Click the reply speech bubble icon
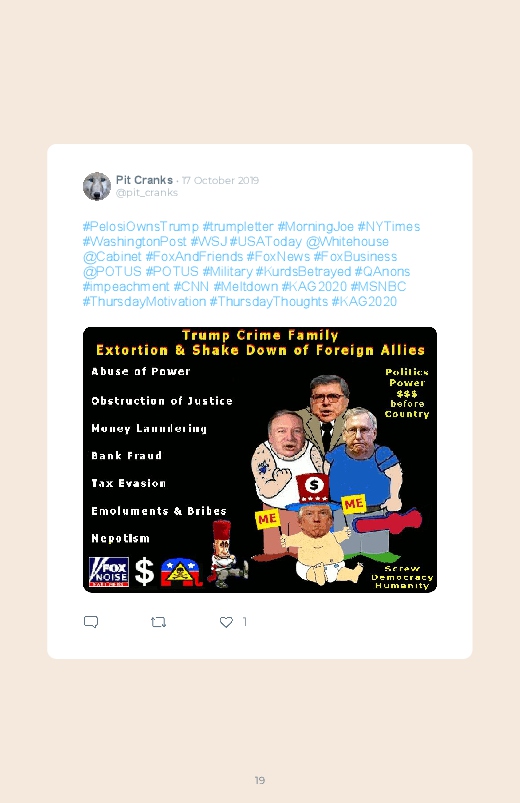 tap(91, 622)
